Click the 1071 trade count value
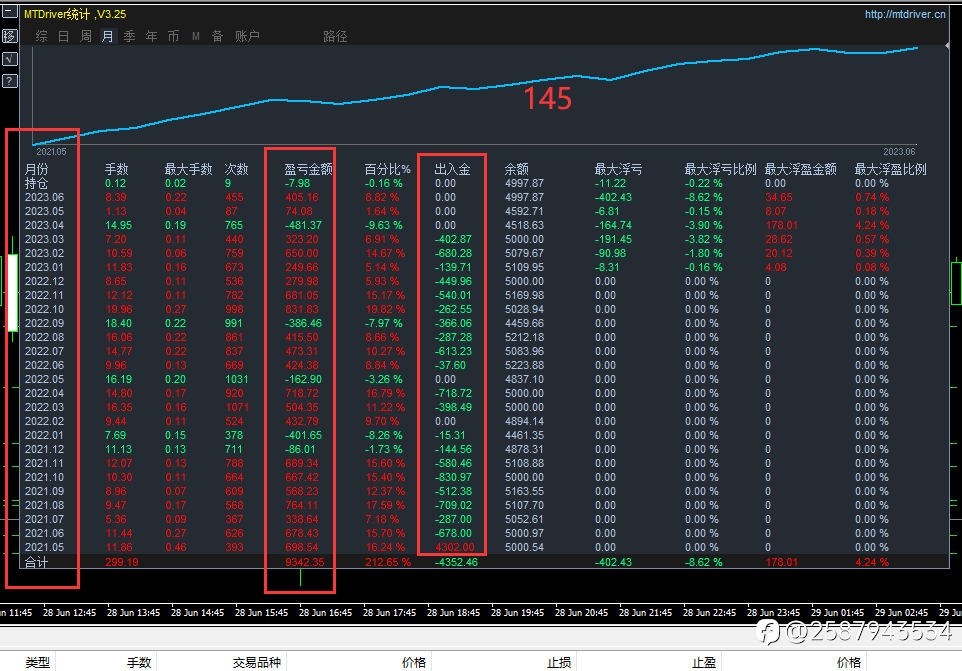The height and width of the screenshot is (671, 962). tap(237, 407)
